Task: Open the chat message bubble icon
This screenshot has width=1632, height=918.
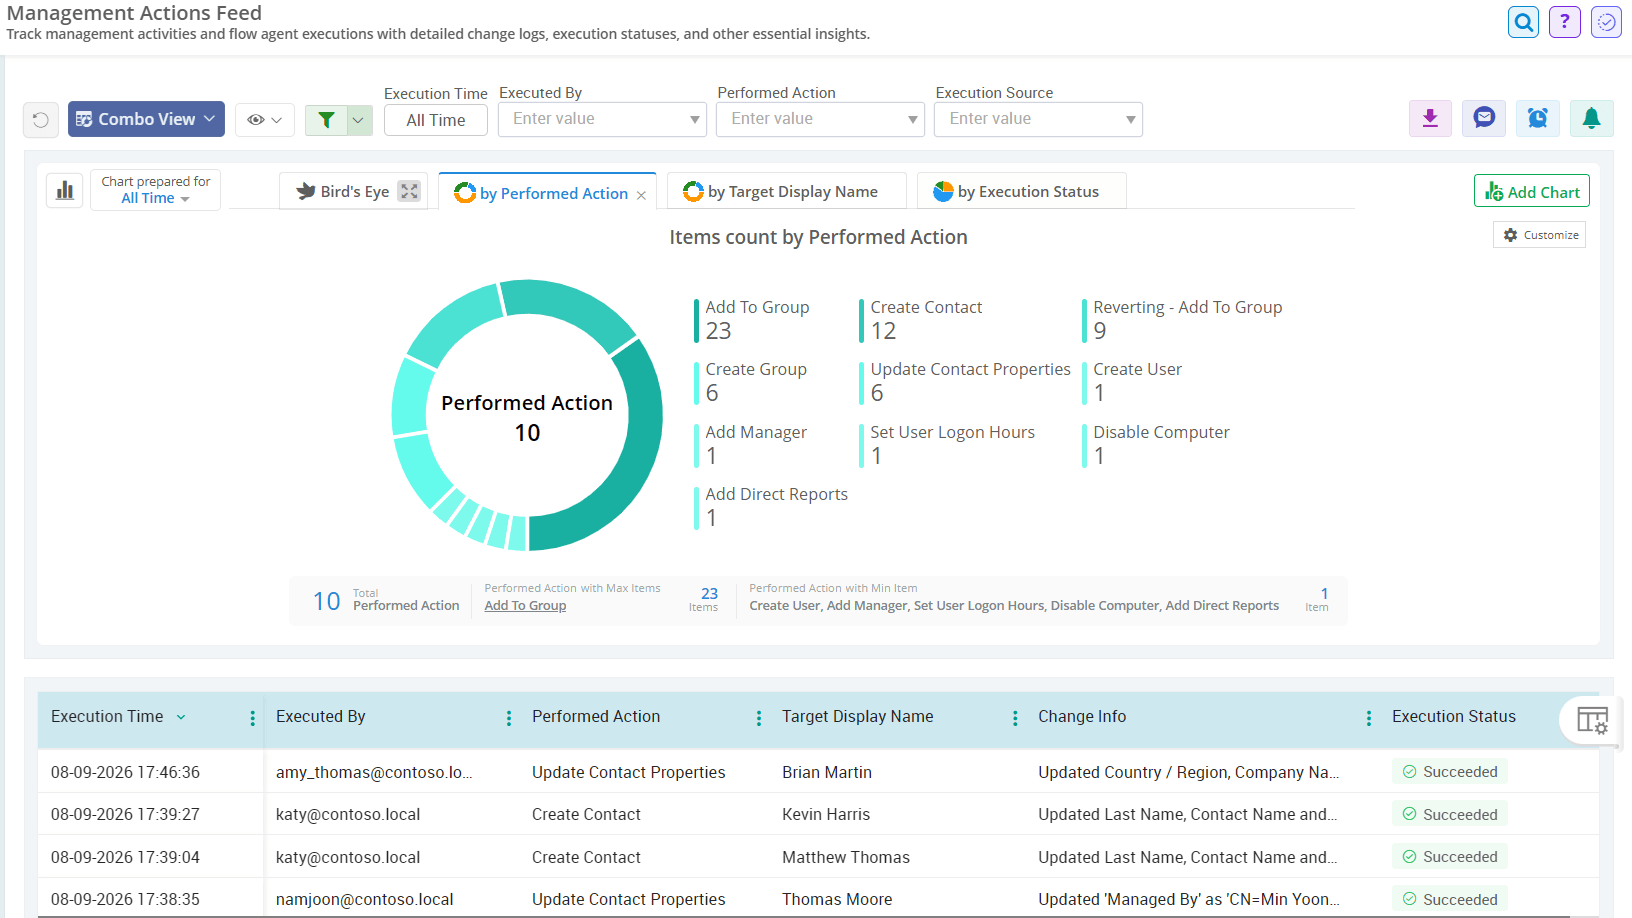Action: (1484, 118)
